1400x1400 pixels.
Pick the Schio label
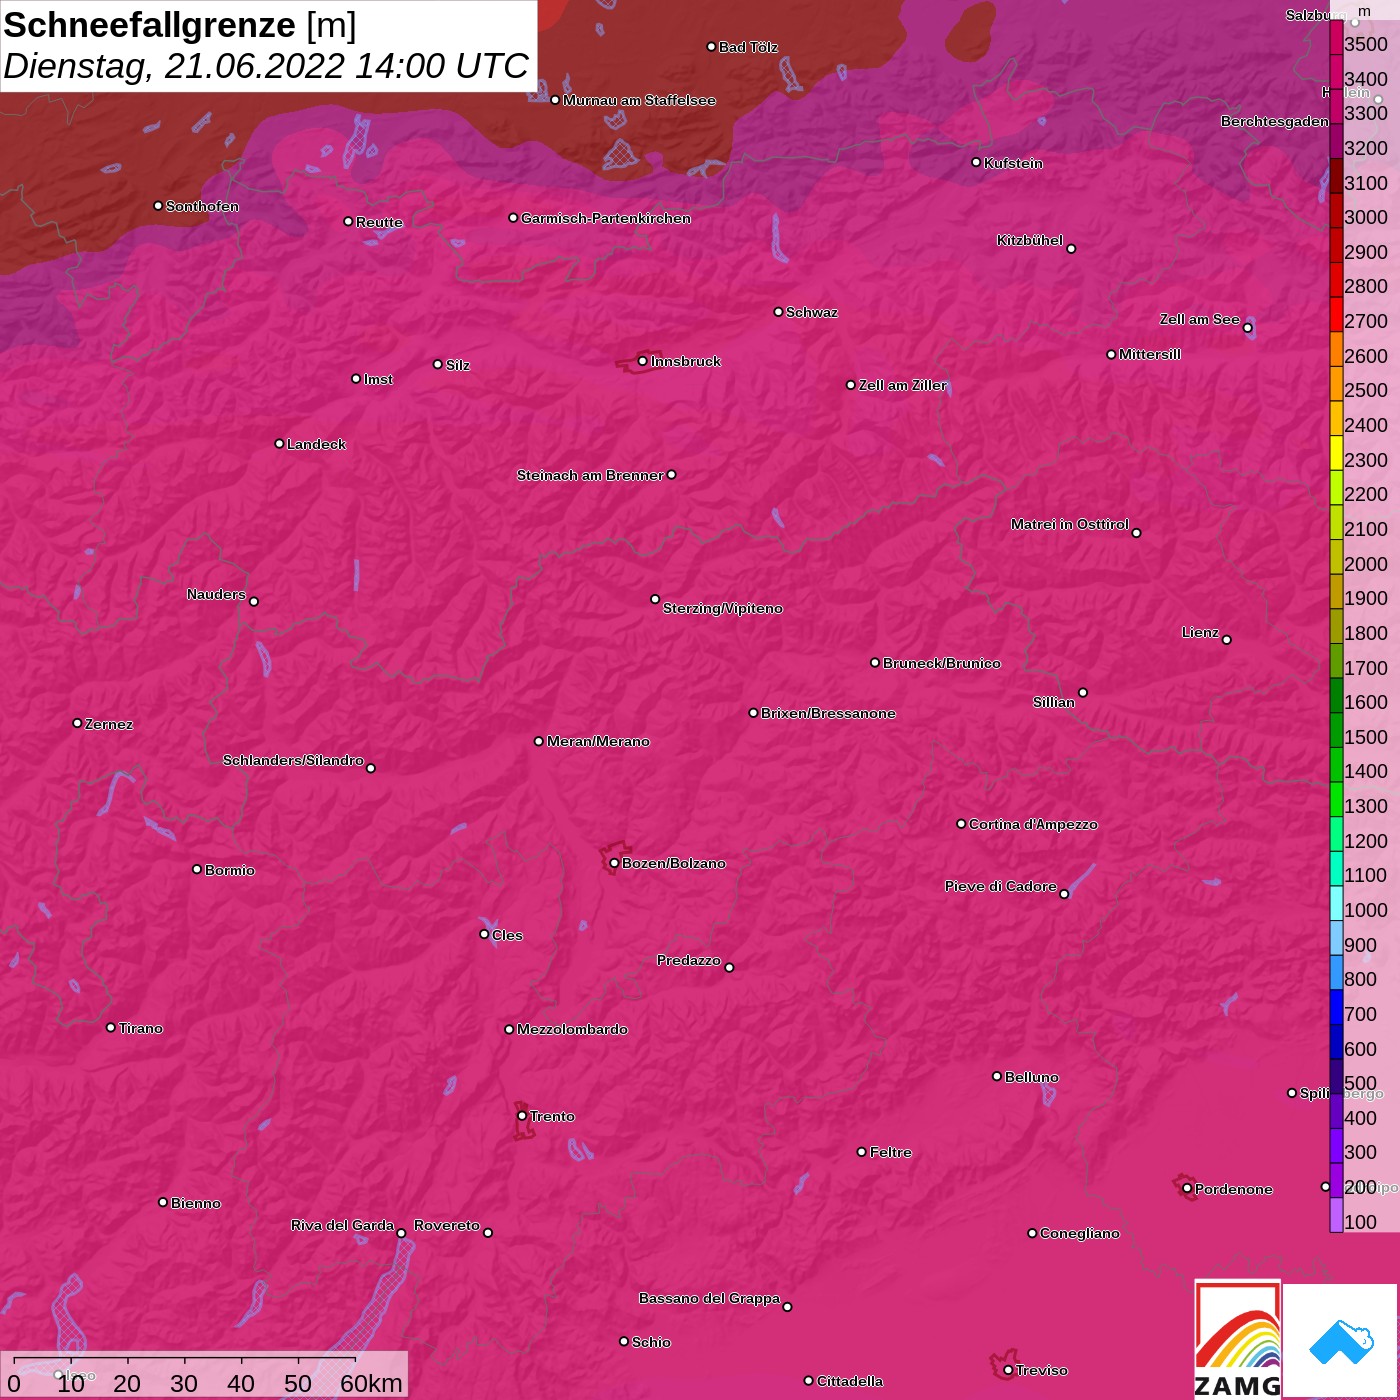click(x=651, y=1342)
